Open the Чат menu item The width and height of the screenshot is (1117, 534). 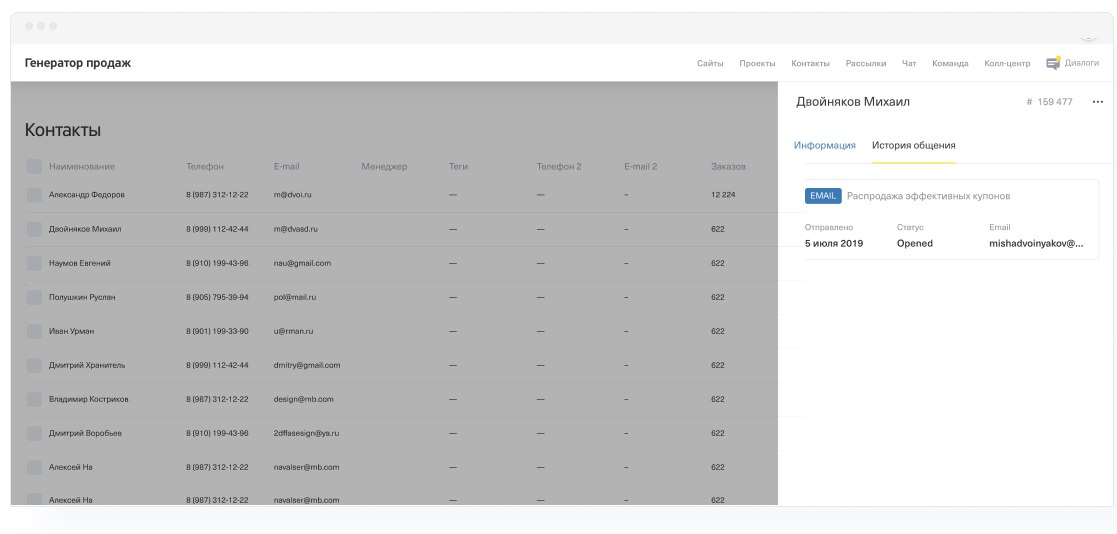coord(909,63)
